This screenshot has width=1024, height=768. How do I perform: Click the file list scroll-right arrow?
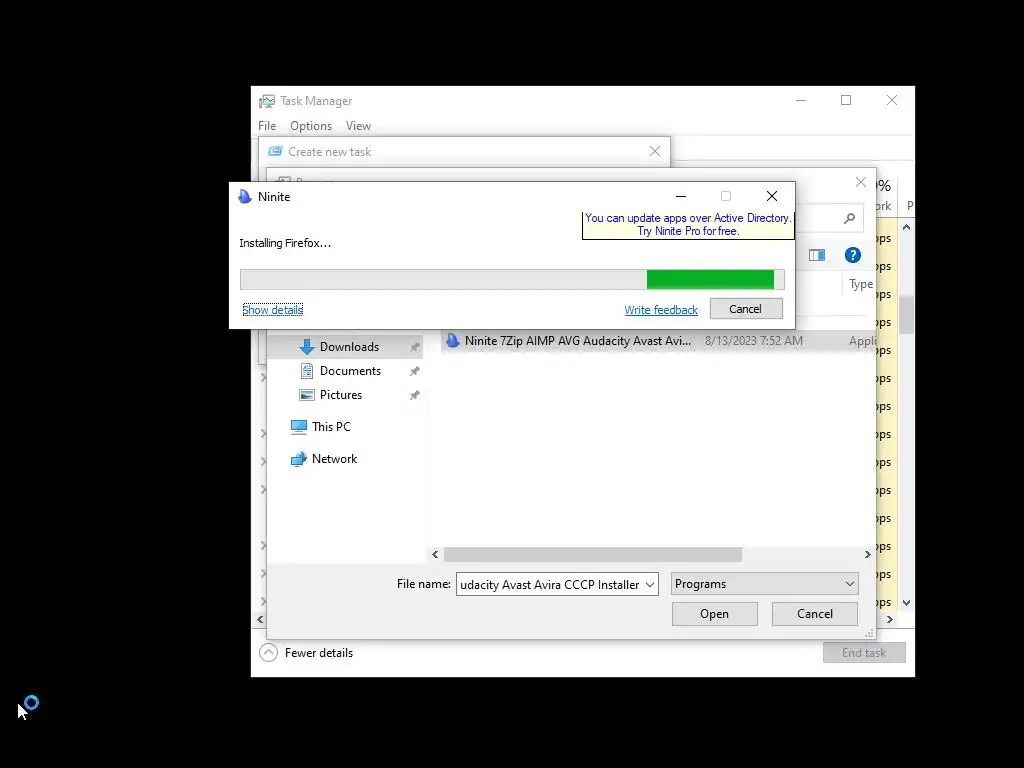pyautogui.click(x=867, y=554)
